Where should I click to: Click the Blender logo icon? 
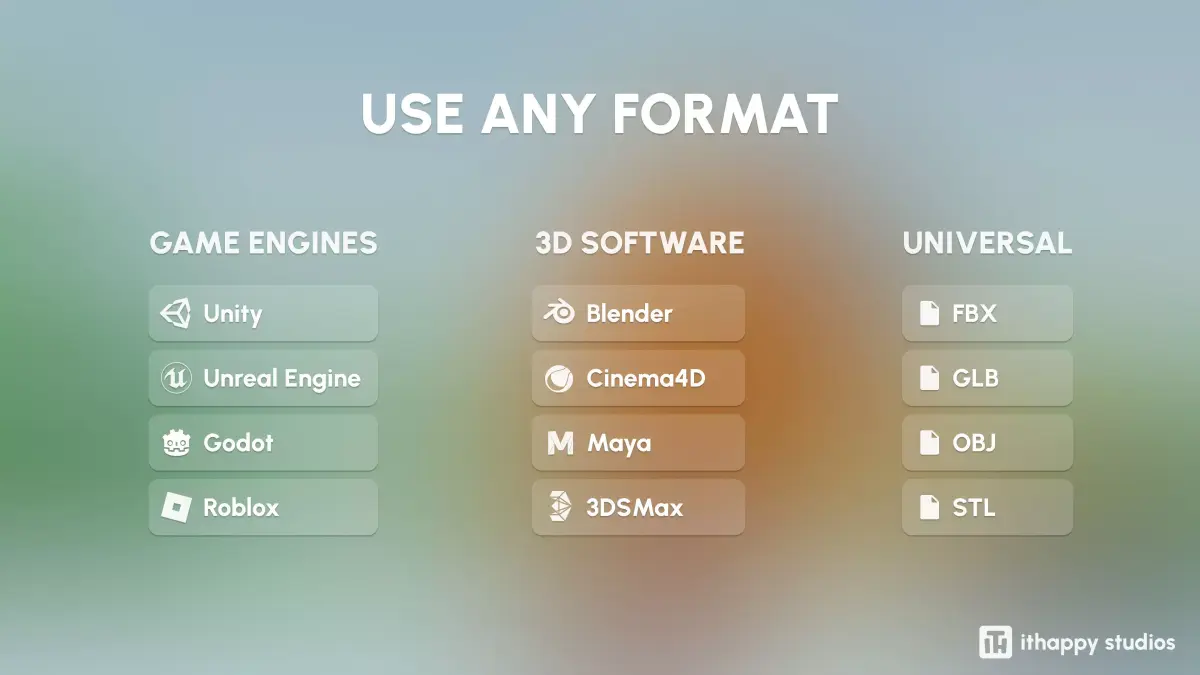click(x=558, y=314)
